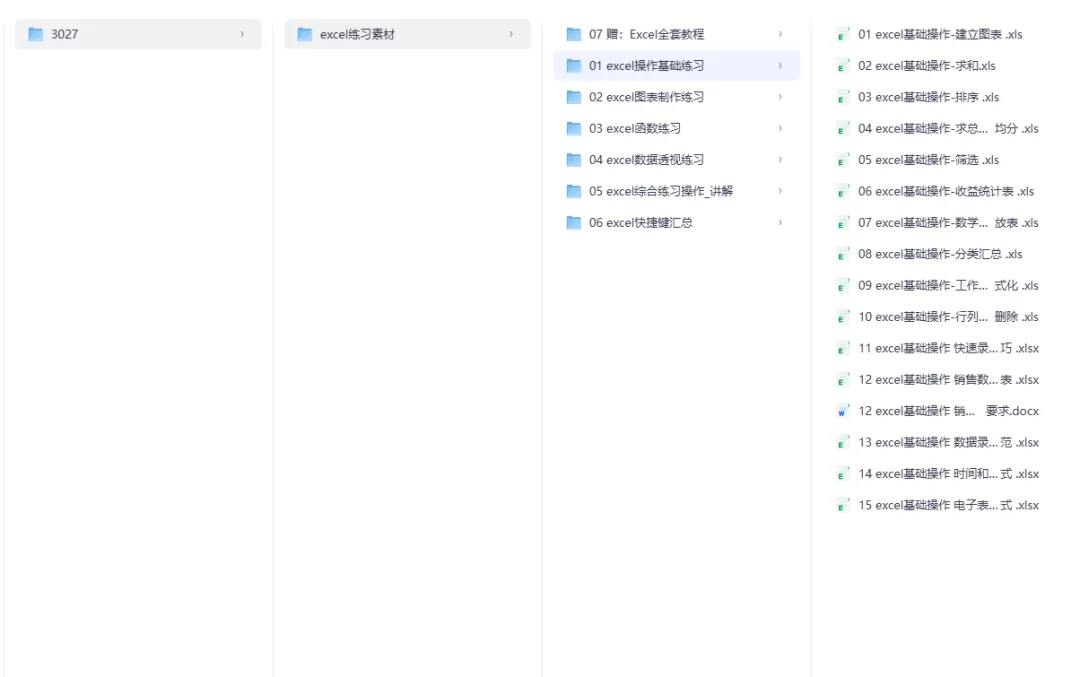Click Excel file icon for 11 快速录...巧.xlsx
Viewport: 1080px width, 677px height.
[x=843, y=348]
